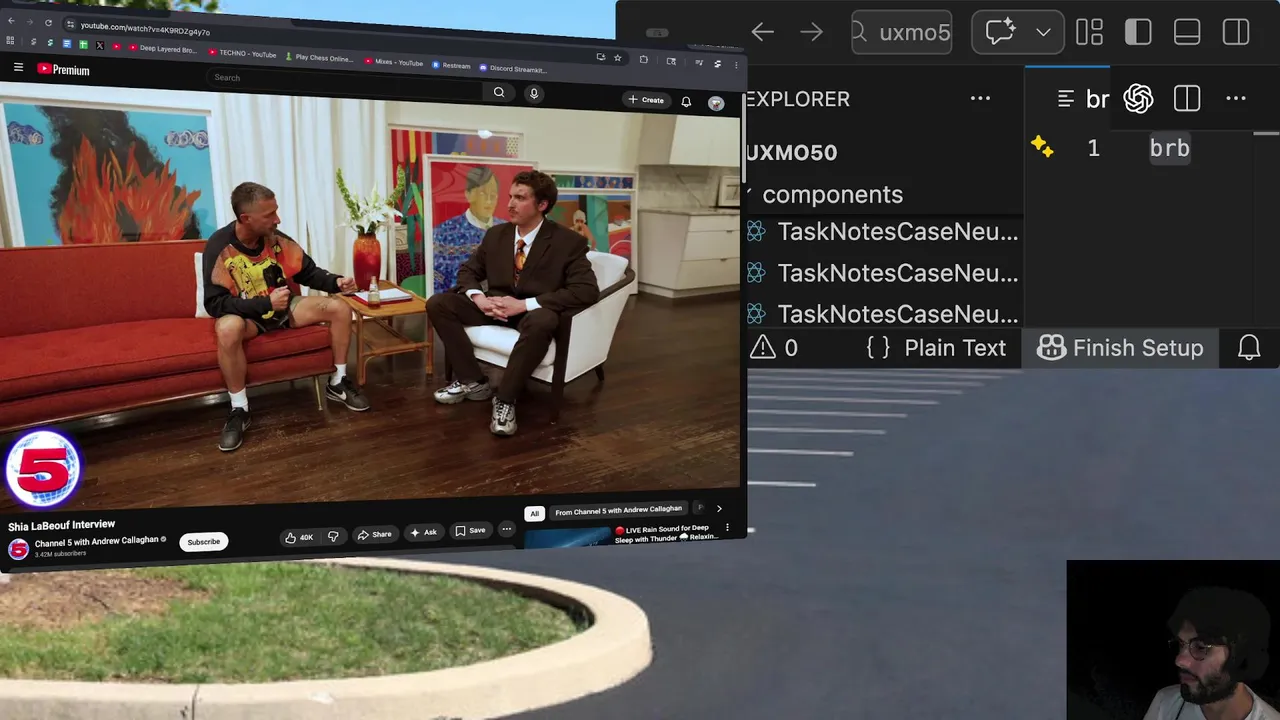Dislike the video with thumbs down

(333, 536)
